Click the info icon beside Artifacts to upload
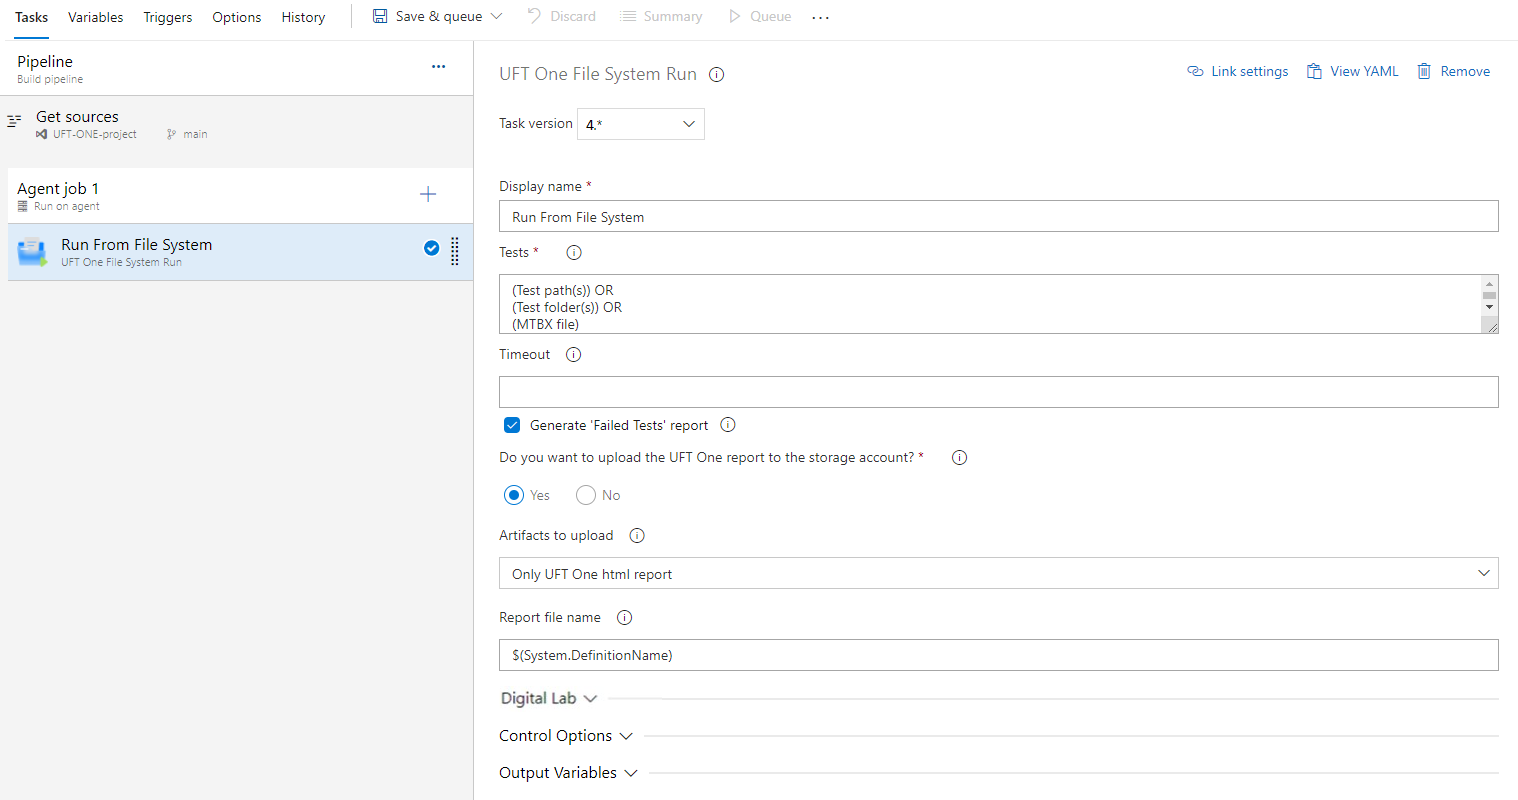 [x=637, y=536]
